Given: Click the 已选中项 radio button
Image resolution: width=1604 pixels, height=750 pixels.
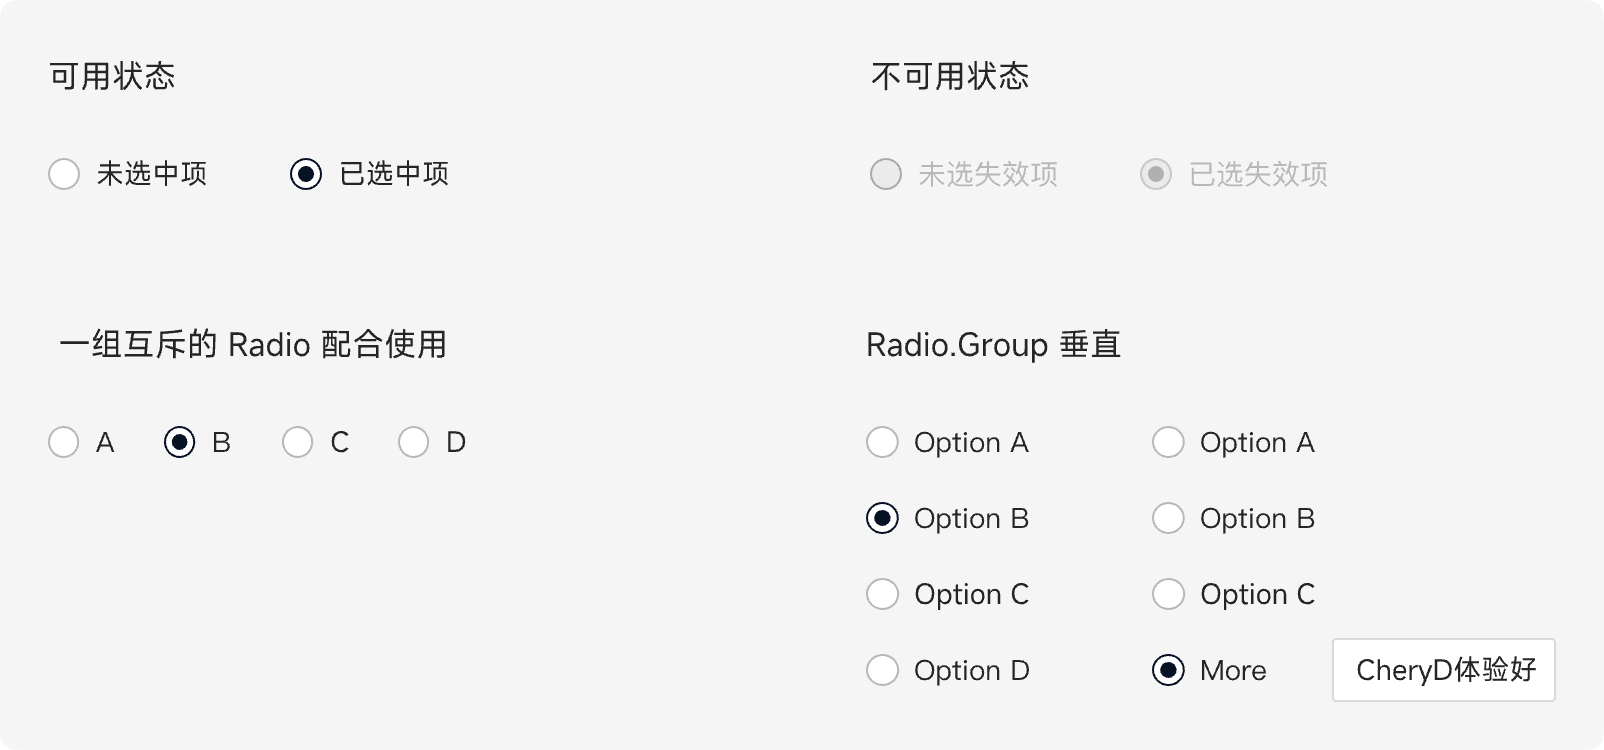Looking at the screenshot, I should click(306, 174).
